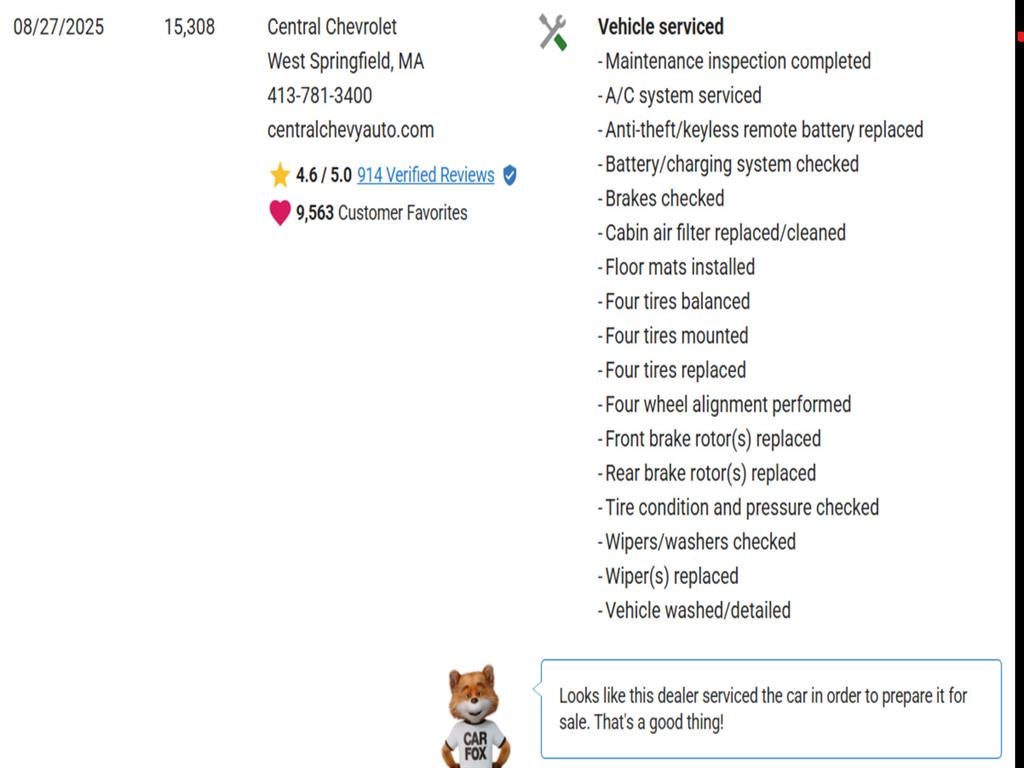
Task: Expand the Maintenance inspection completed entry
Action: tap(736, 61)
